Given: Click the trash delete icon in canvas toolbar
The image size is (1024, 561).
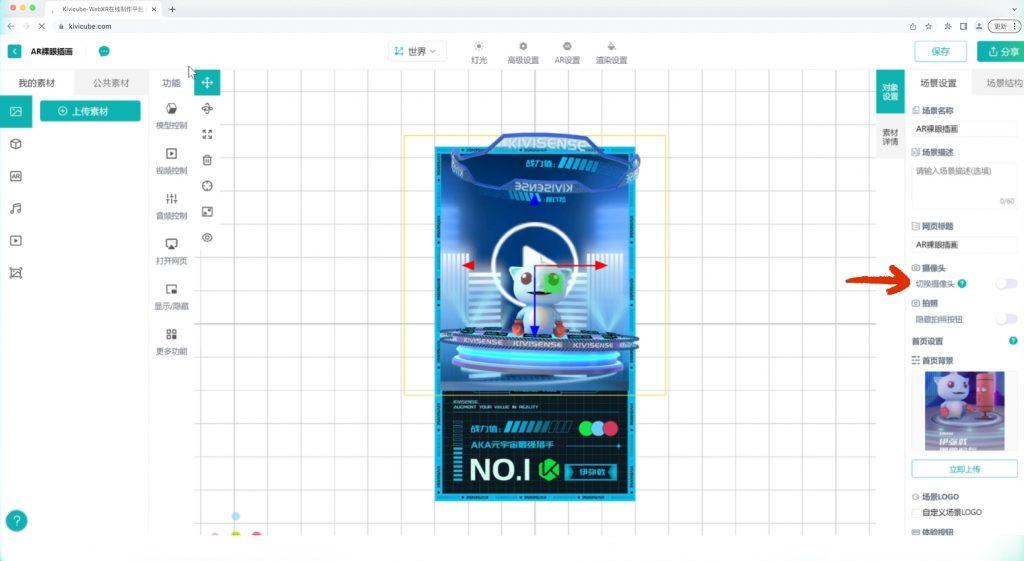Looking at the screenshot, I should pos(207,160).
